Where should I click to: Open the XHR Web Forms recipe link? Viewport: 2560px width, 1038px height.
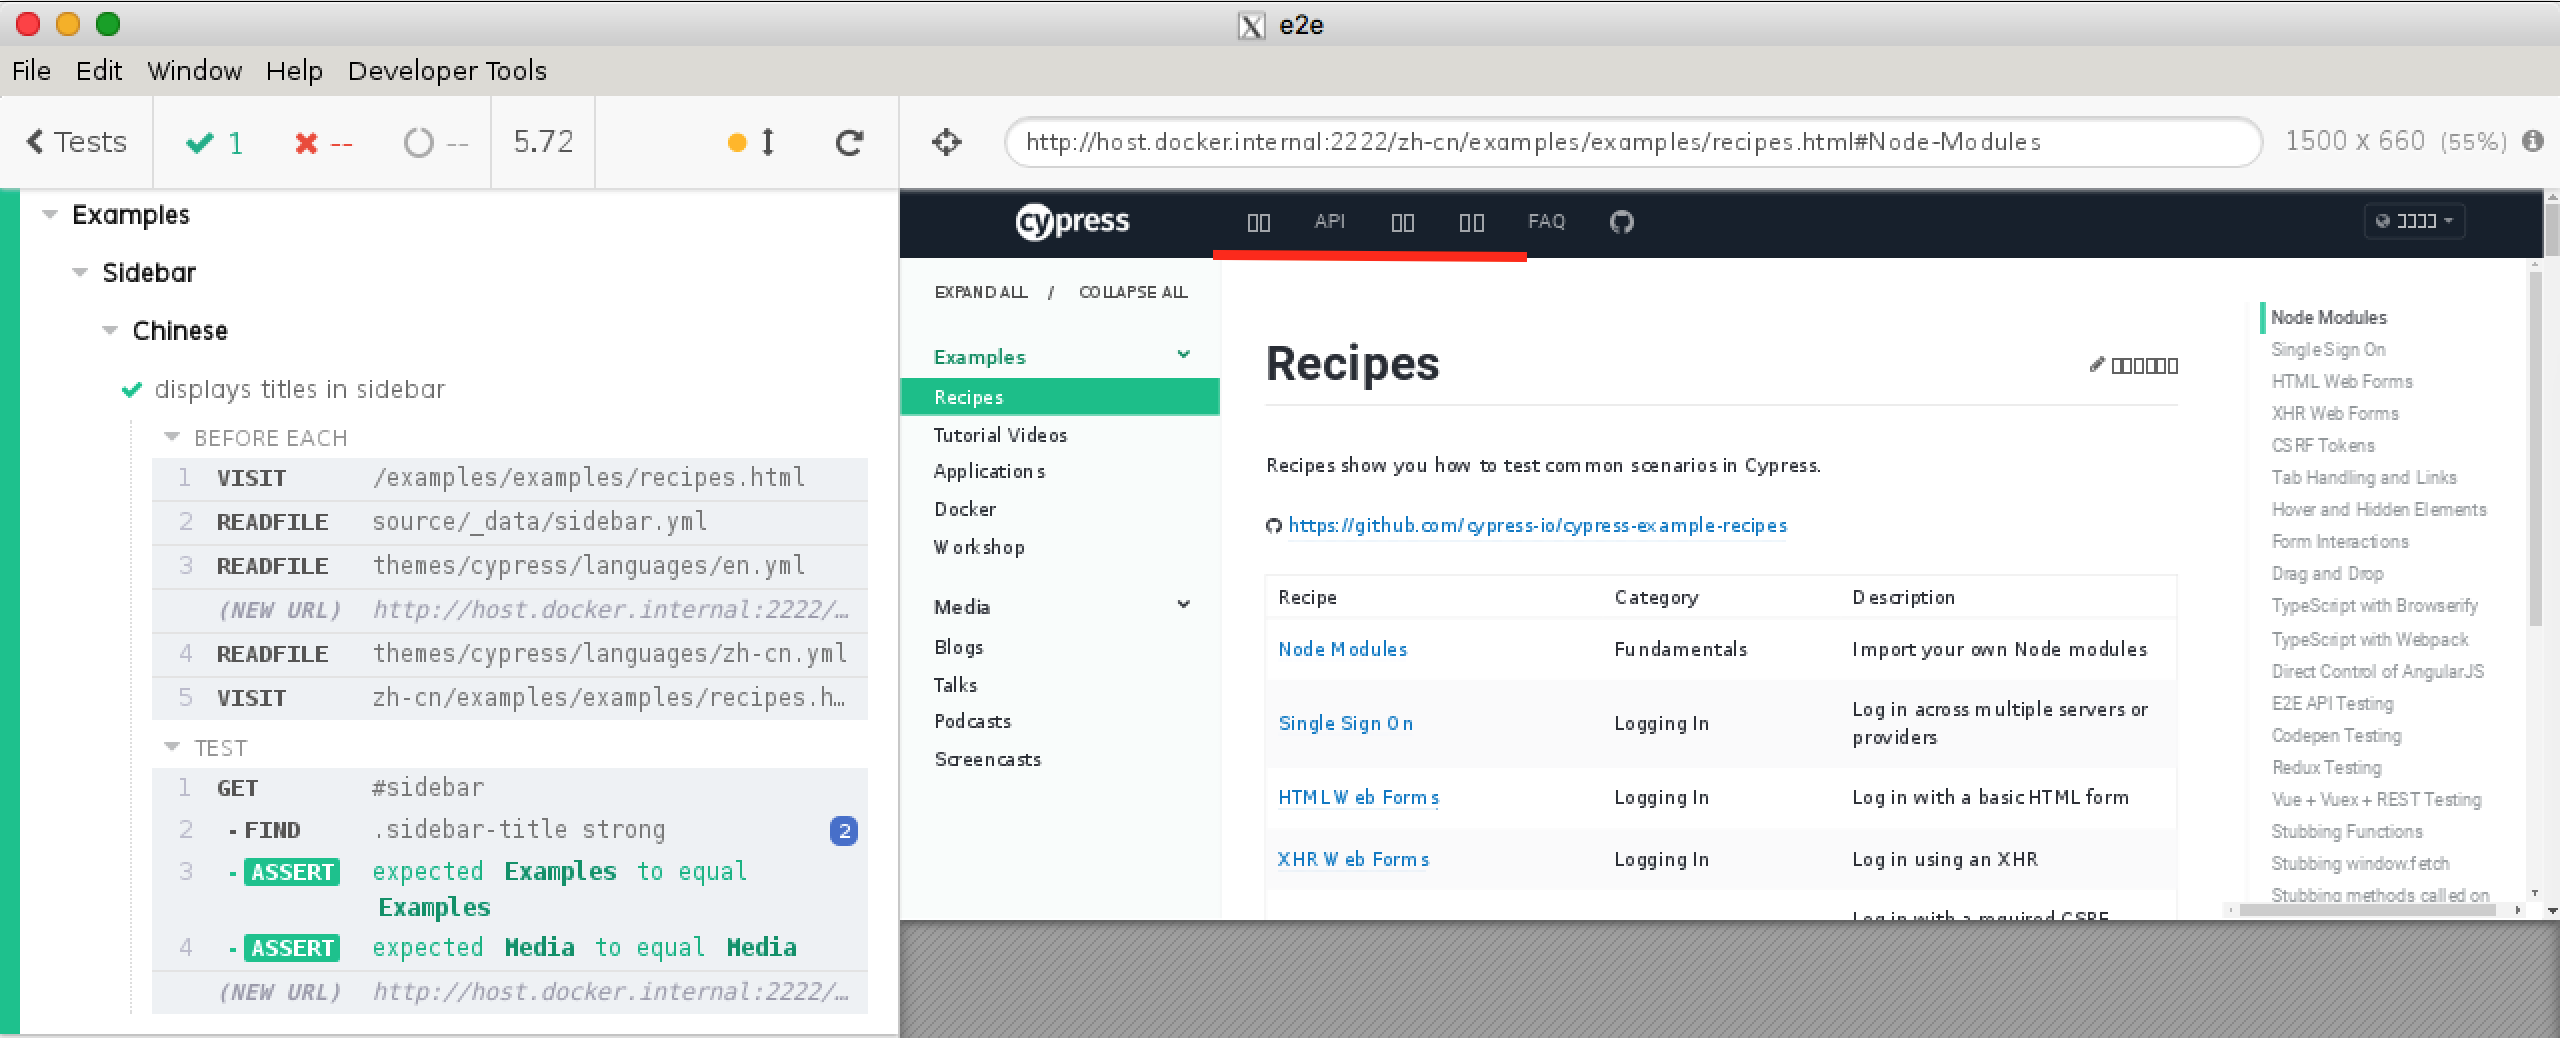1353,859
